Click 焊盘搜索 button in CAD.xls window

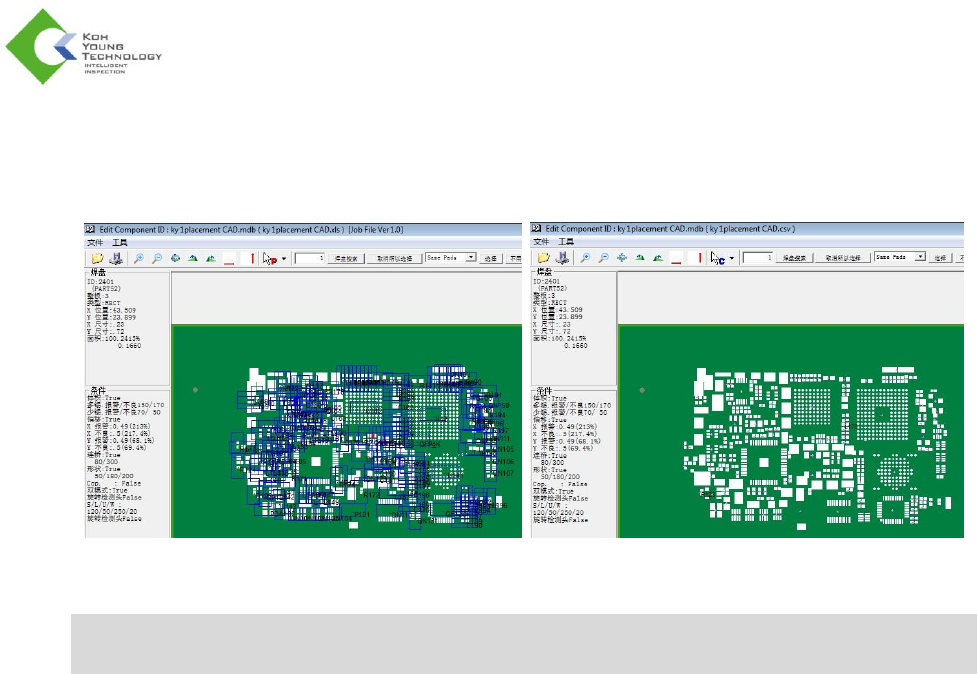click(x=346, y=259)
